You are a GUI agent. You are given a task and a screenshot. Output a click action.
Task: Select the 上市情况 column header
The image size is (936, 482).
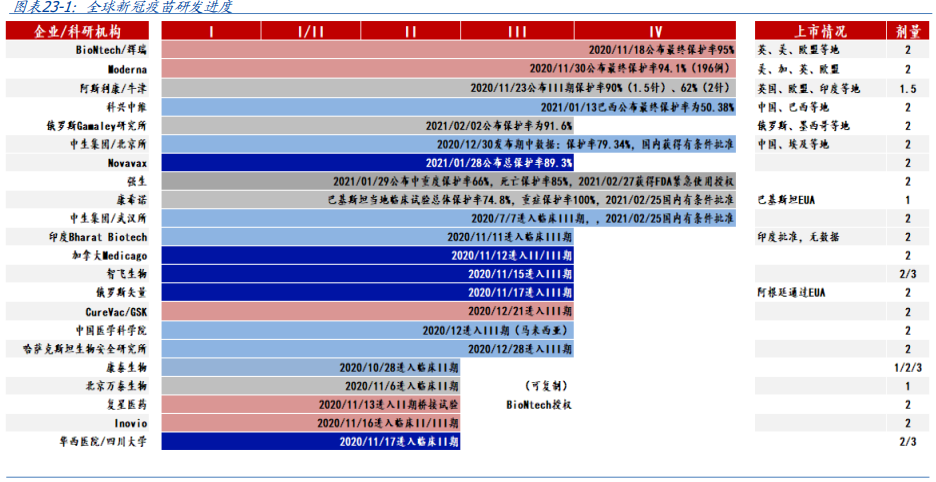click(820, 31)
